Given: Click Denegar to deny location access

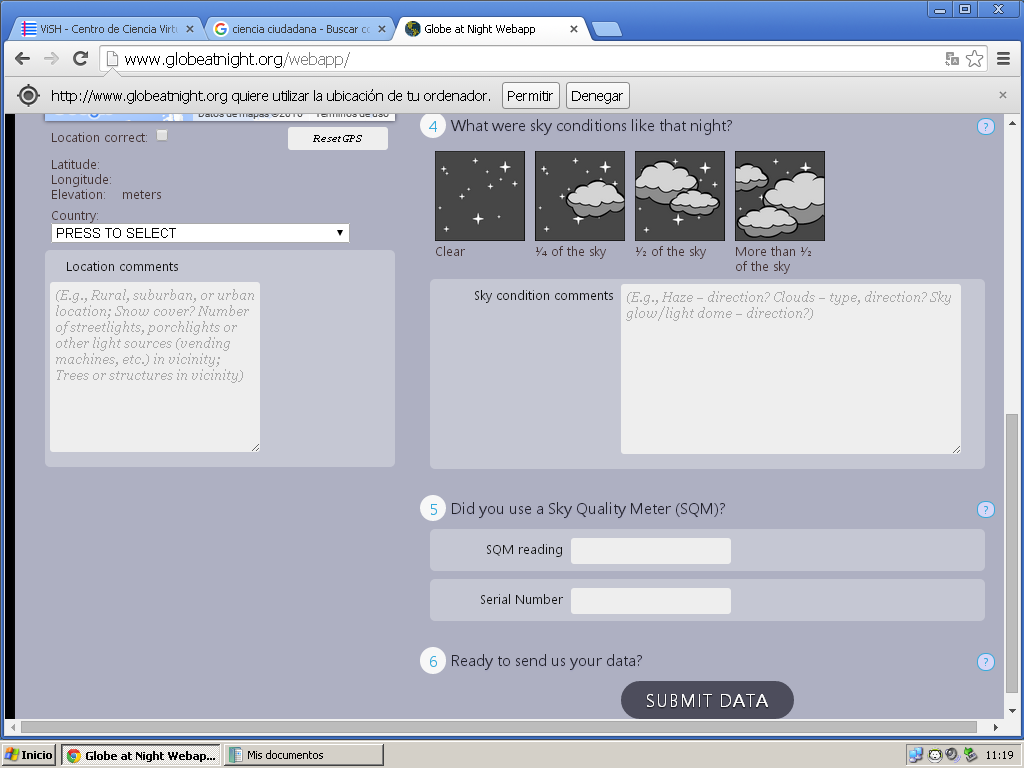Looking at the screenshot, I should pos(597,96).
